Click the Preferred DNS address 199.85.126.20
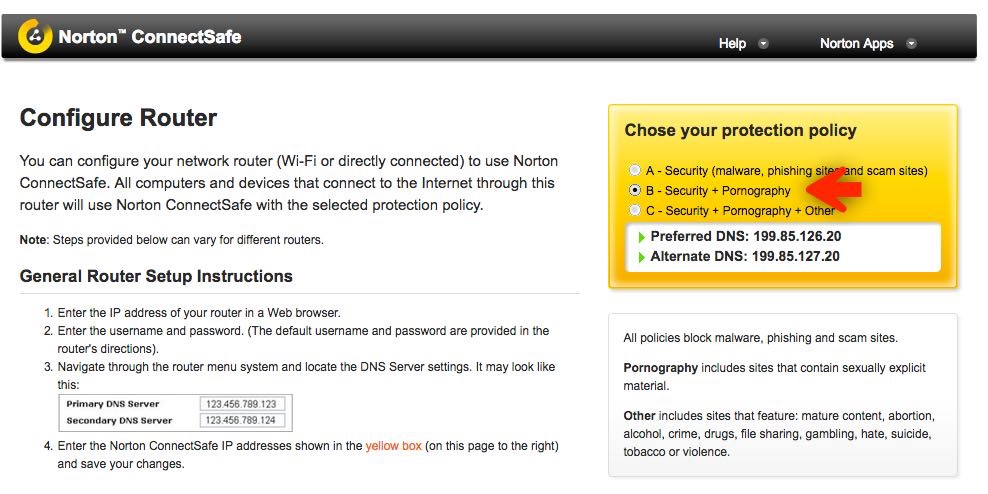988x494 pixels. point(796,237)
